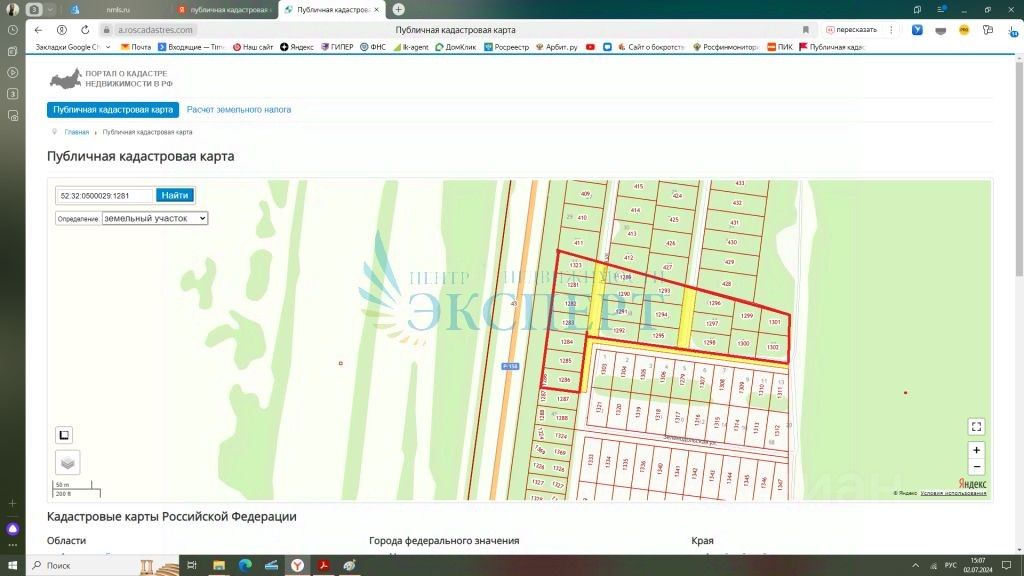Open Яндекс bookmark
The height and width of the screenshot is (576, 1024).
(x=296, y=47)
